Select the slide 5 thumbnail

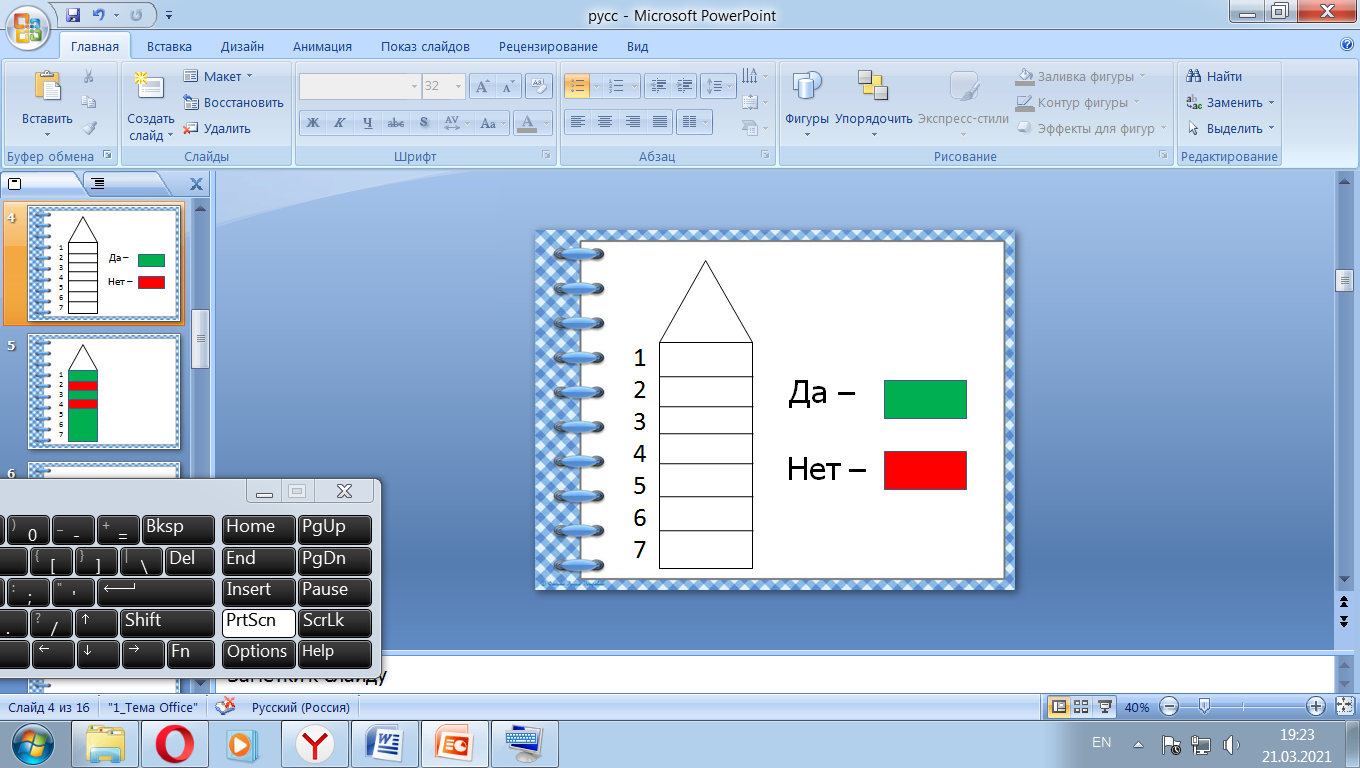click(104, 392)
